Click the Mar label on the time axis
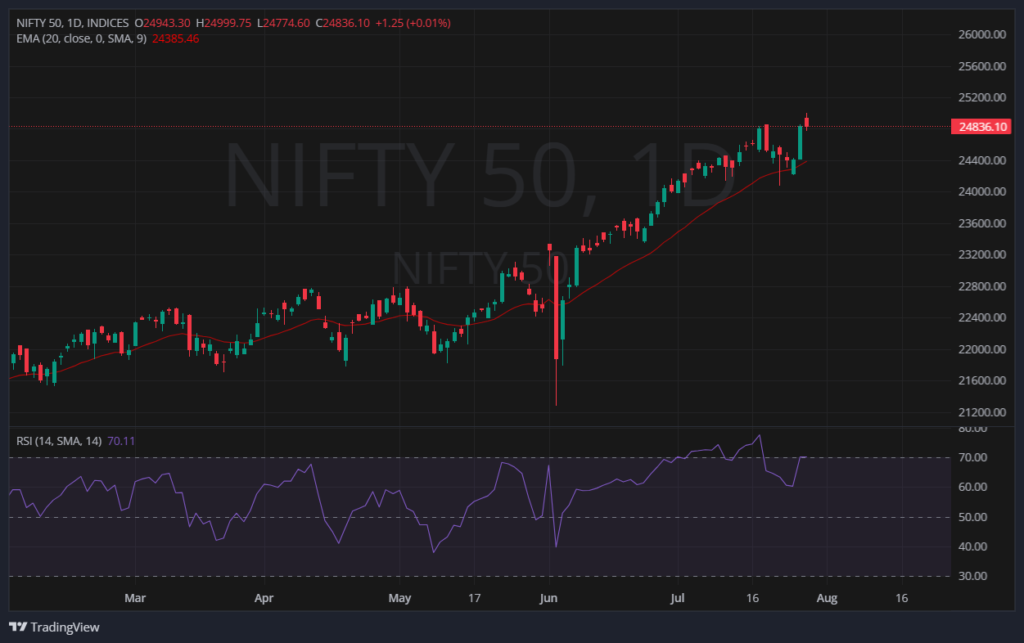 click(x=135, y=598)
